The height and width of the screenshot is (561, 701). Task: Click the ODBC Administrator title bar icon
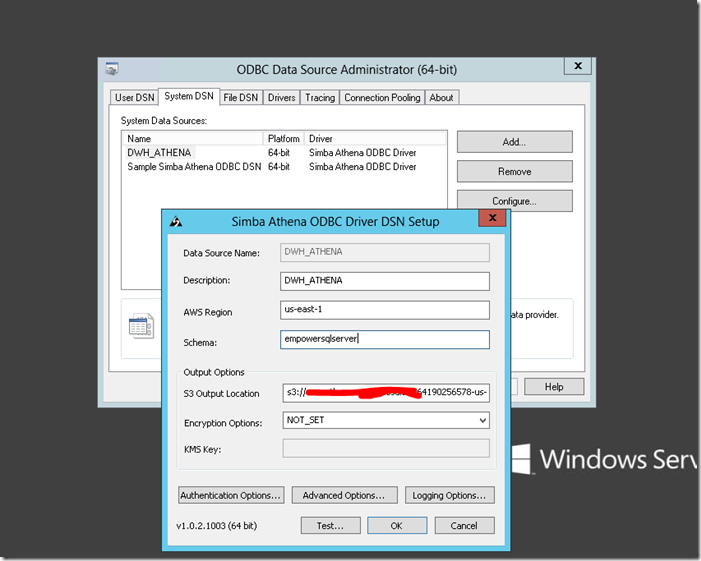point(112,69)
